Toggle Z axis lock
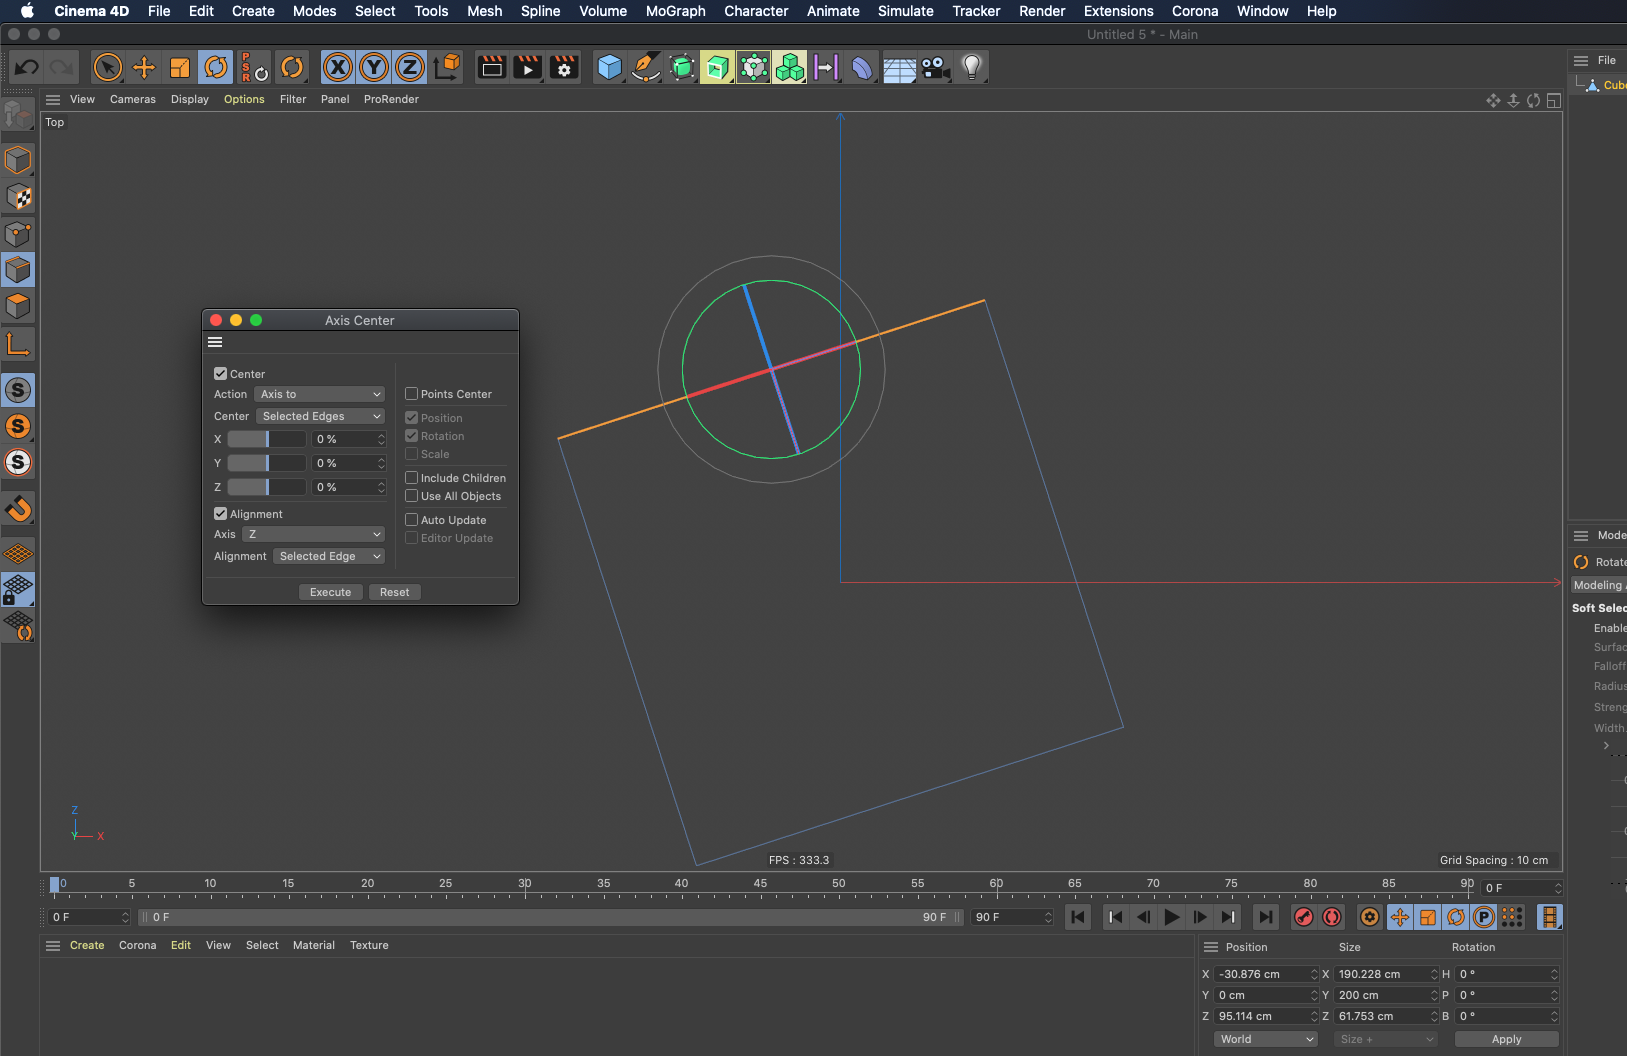Image resolution: width=1627 pixels, height=1056 pixels. pos(410,68)
